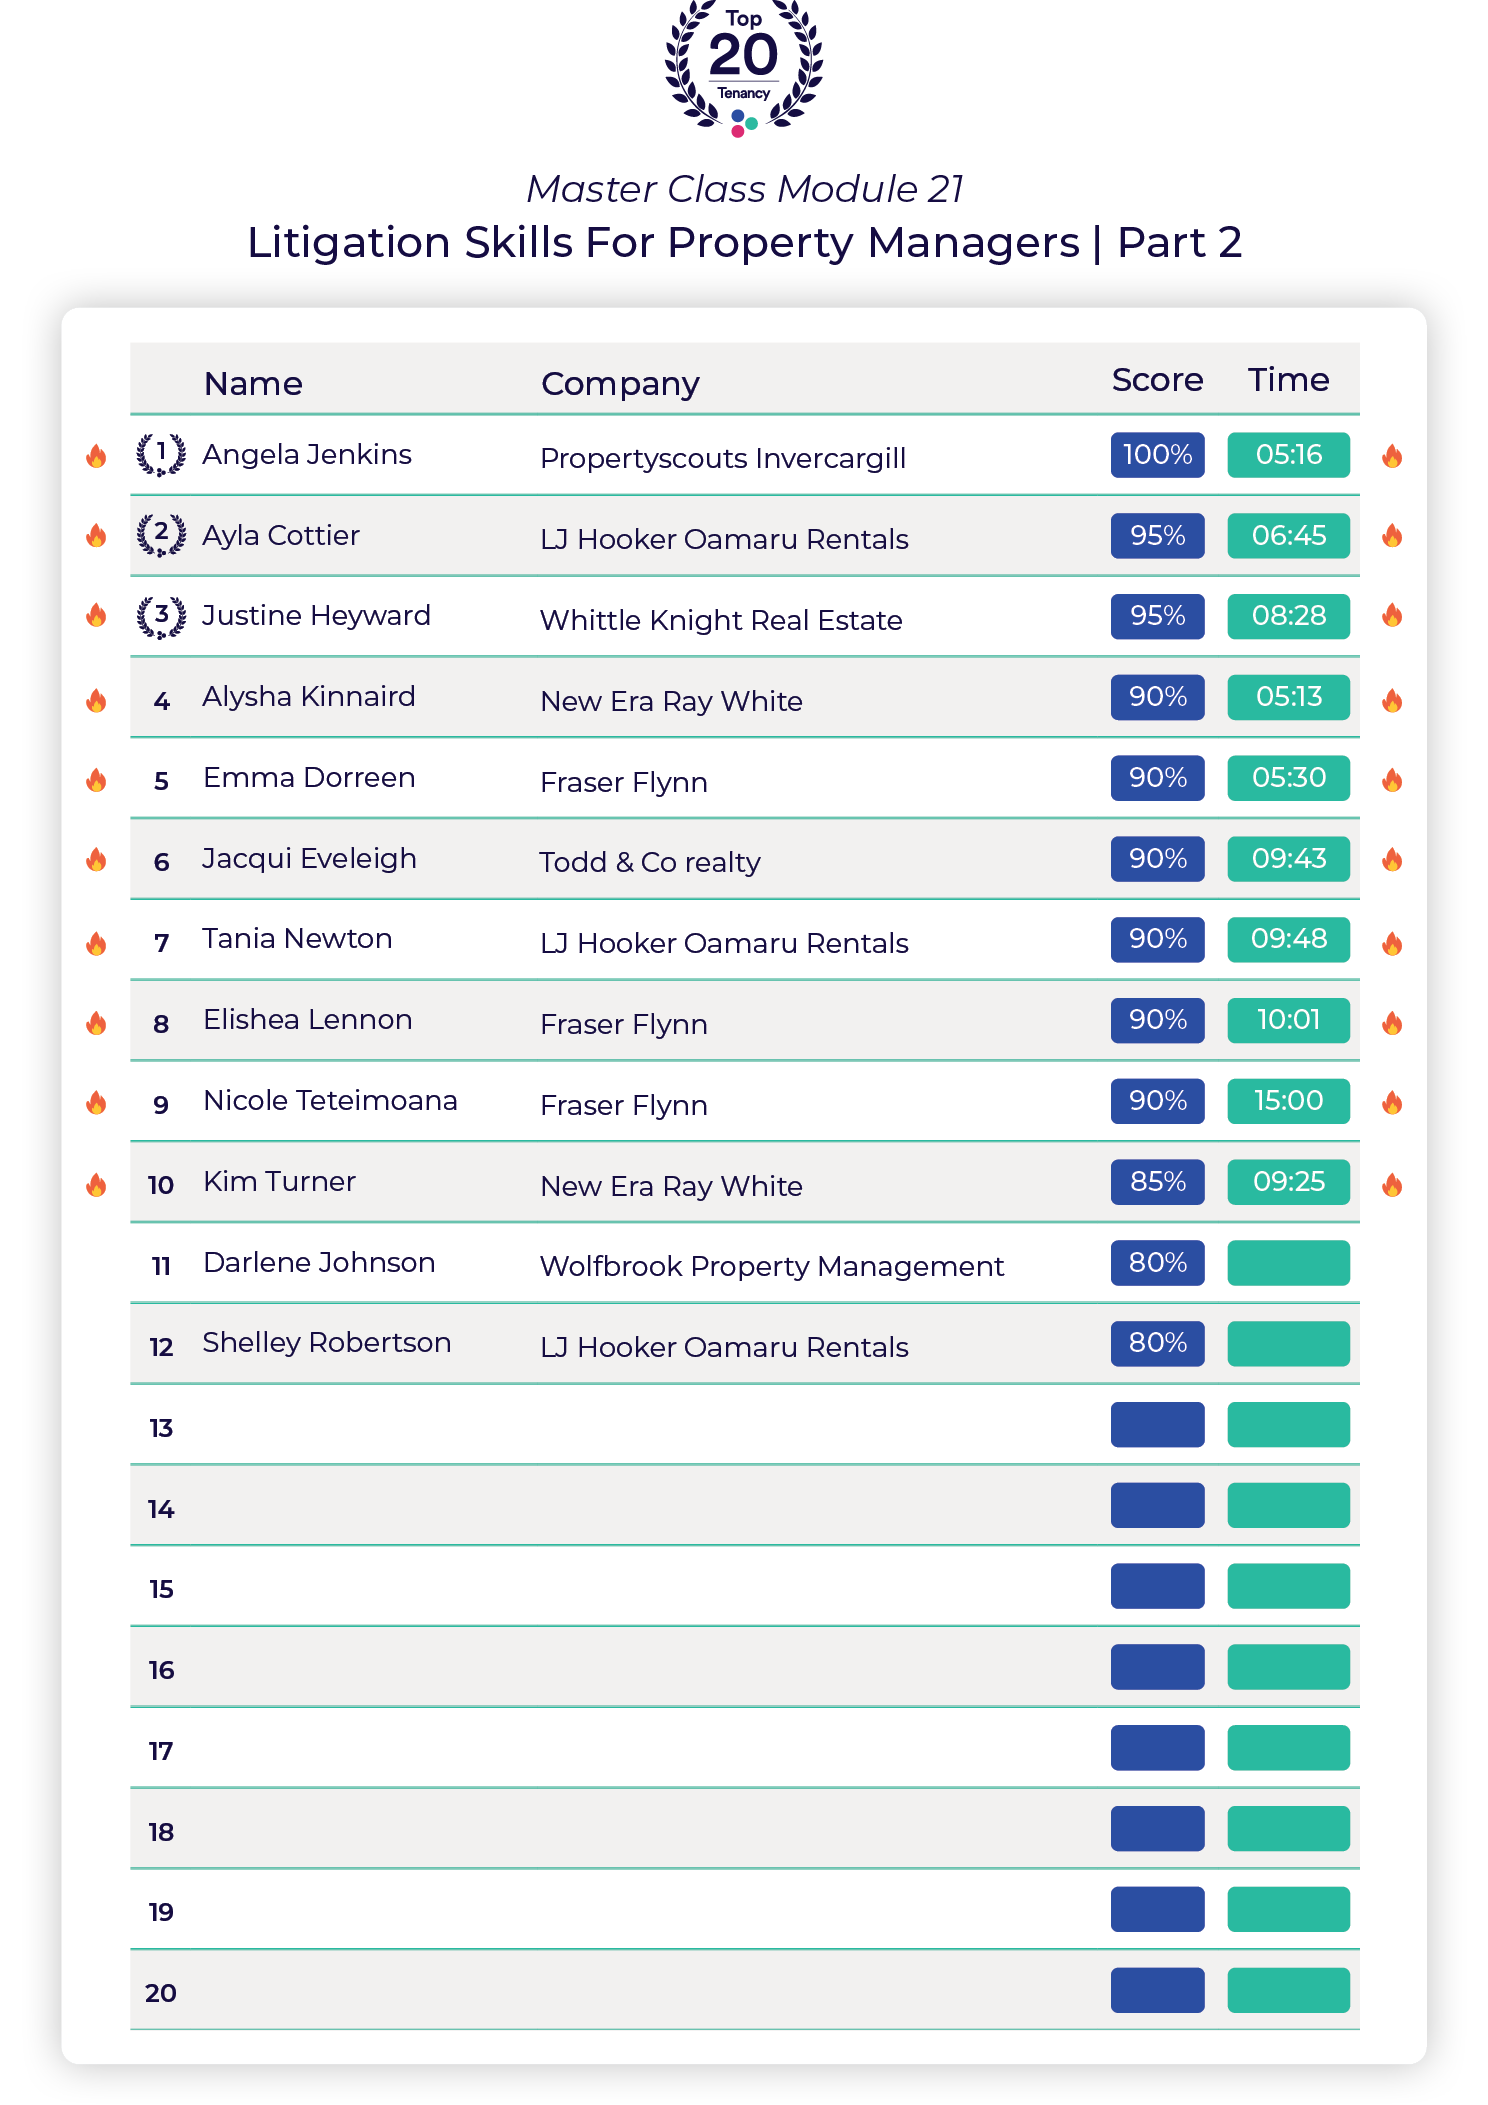This screenshot has height=2105, width=1488.
Task: Click flame icon right of Elishea Lennon row
Action: pos(1392,1022)
